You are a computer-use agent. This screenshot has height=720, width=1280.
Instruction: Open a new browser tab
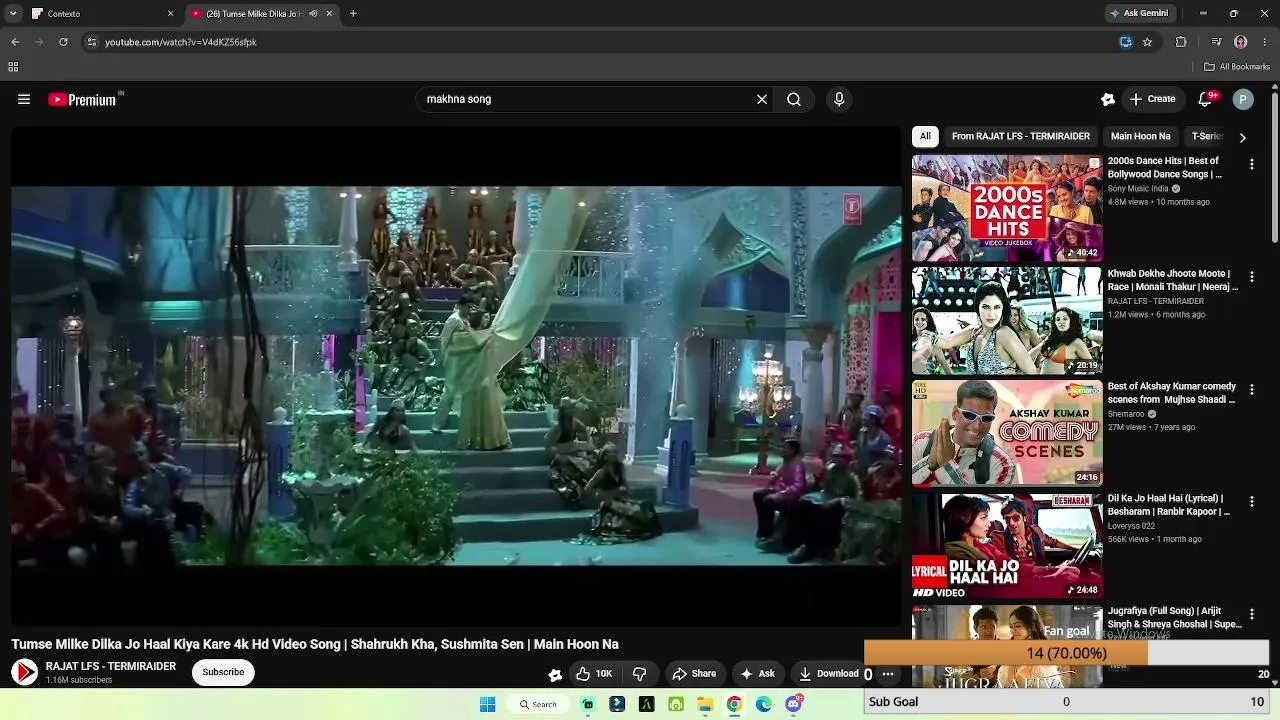tap(353, 14)
